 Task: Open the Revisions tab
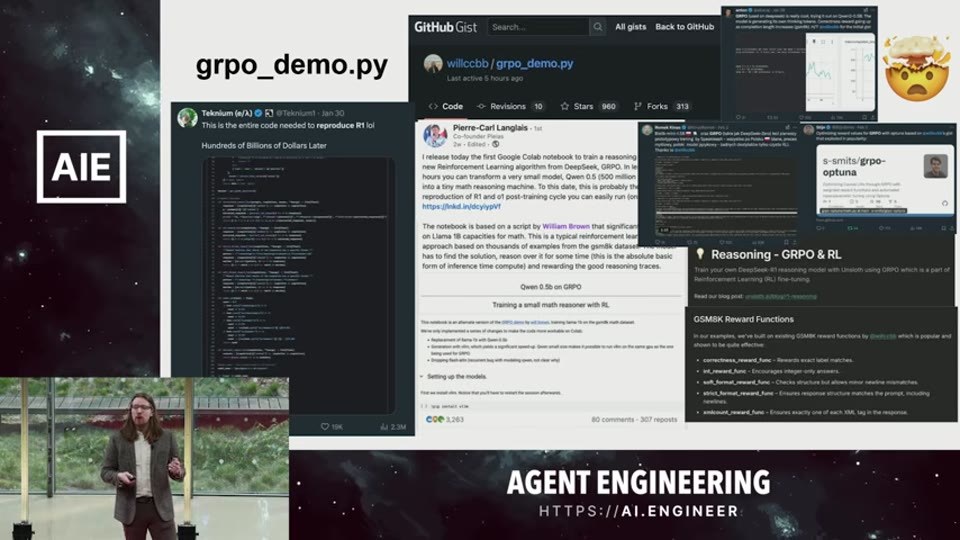click(510, 107)
